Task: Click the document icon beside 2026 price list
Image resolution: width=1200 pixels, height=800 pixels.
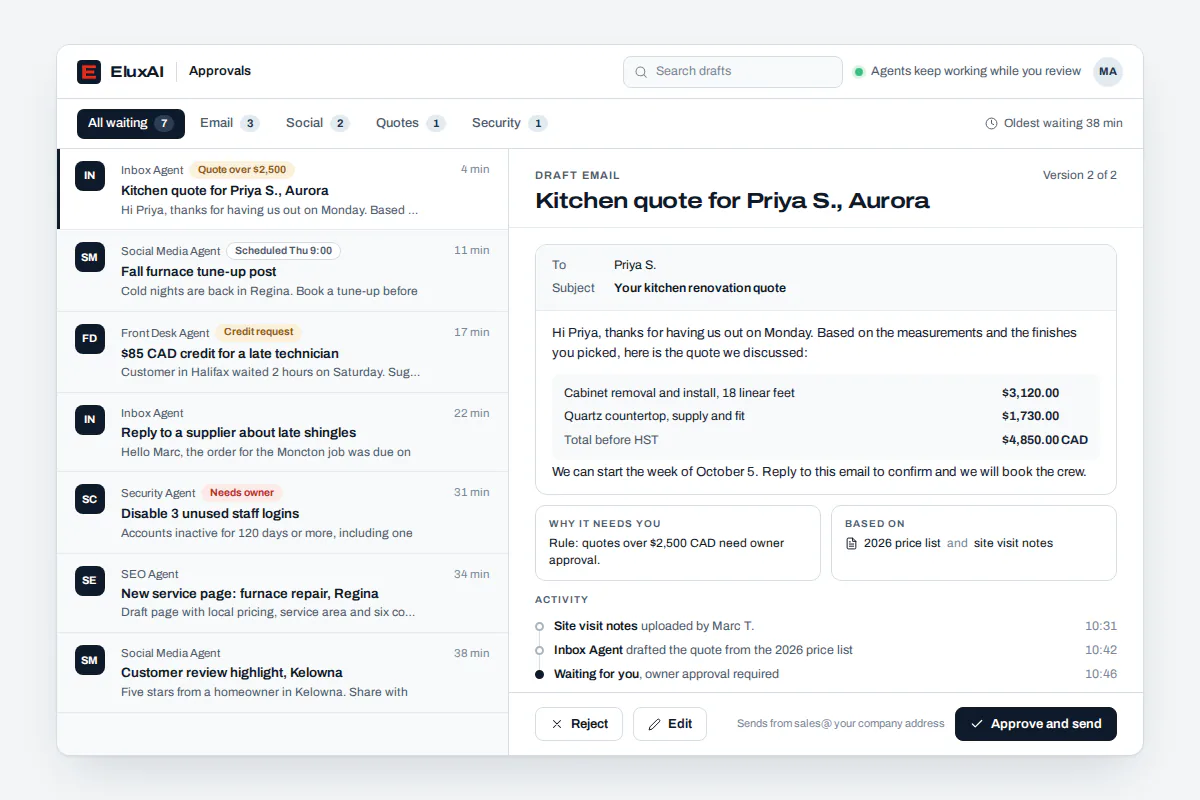Action: click(852, 544)
